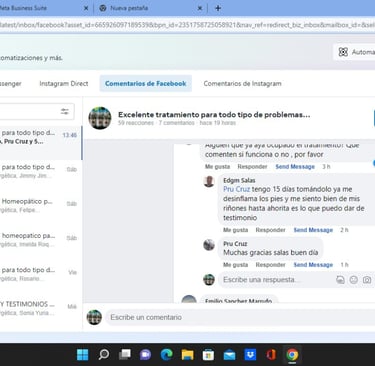Like Edgm Salas's testimonio comment
Image resolution: width=375 pixels, height=366 pixels.
[235, 230]
